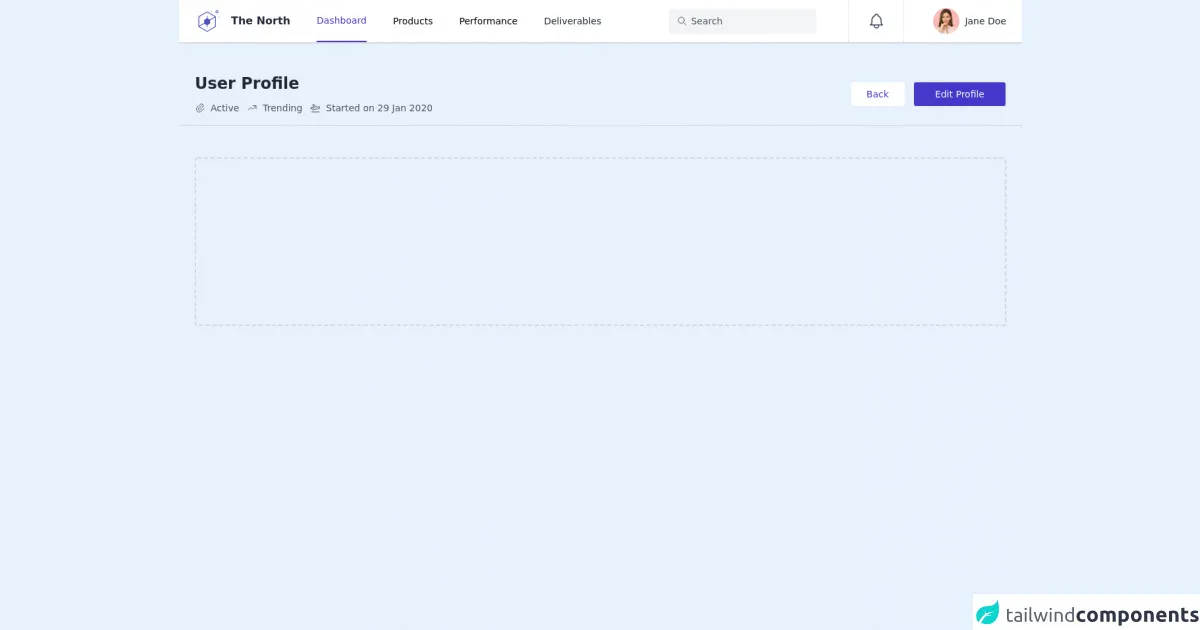Click The North brand name text
This screenshot has height=630, width=1200.
[260, 21]
